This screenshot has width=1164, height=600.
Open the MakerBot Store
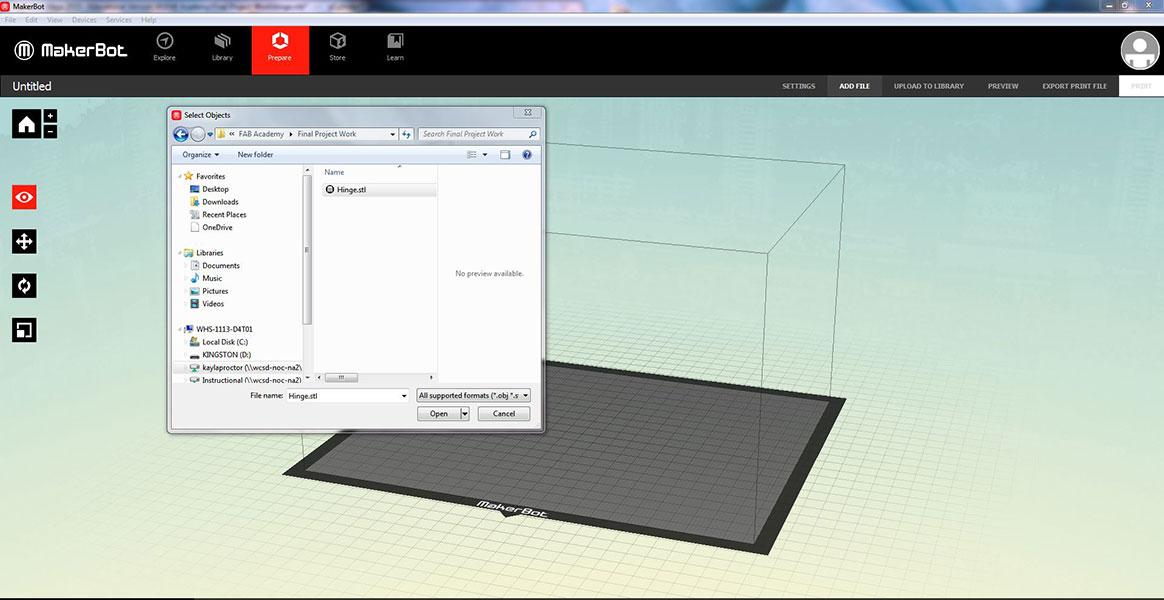pyautogui.click(x=338, y=48)
